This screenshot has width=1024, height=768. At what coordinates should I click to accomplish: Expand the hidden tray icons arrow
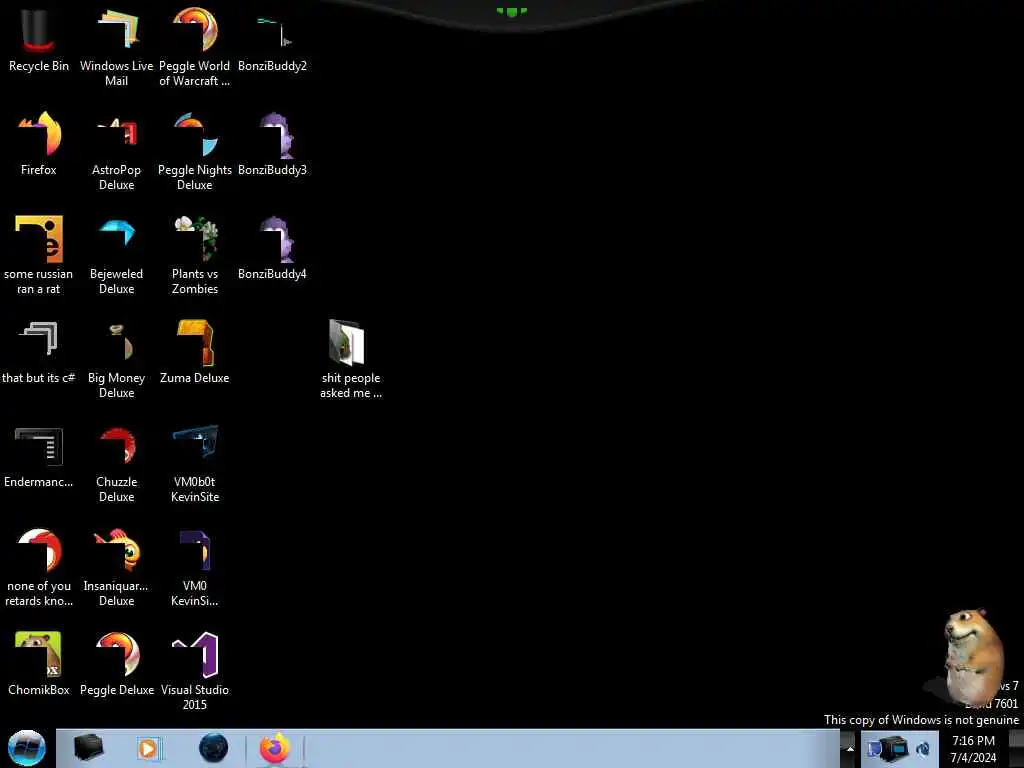(x=849, y=748)
